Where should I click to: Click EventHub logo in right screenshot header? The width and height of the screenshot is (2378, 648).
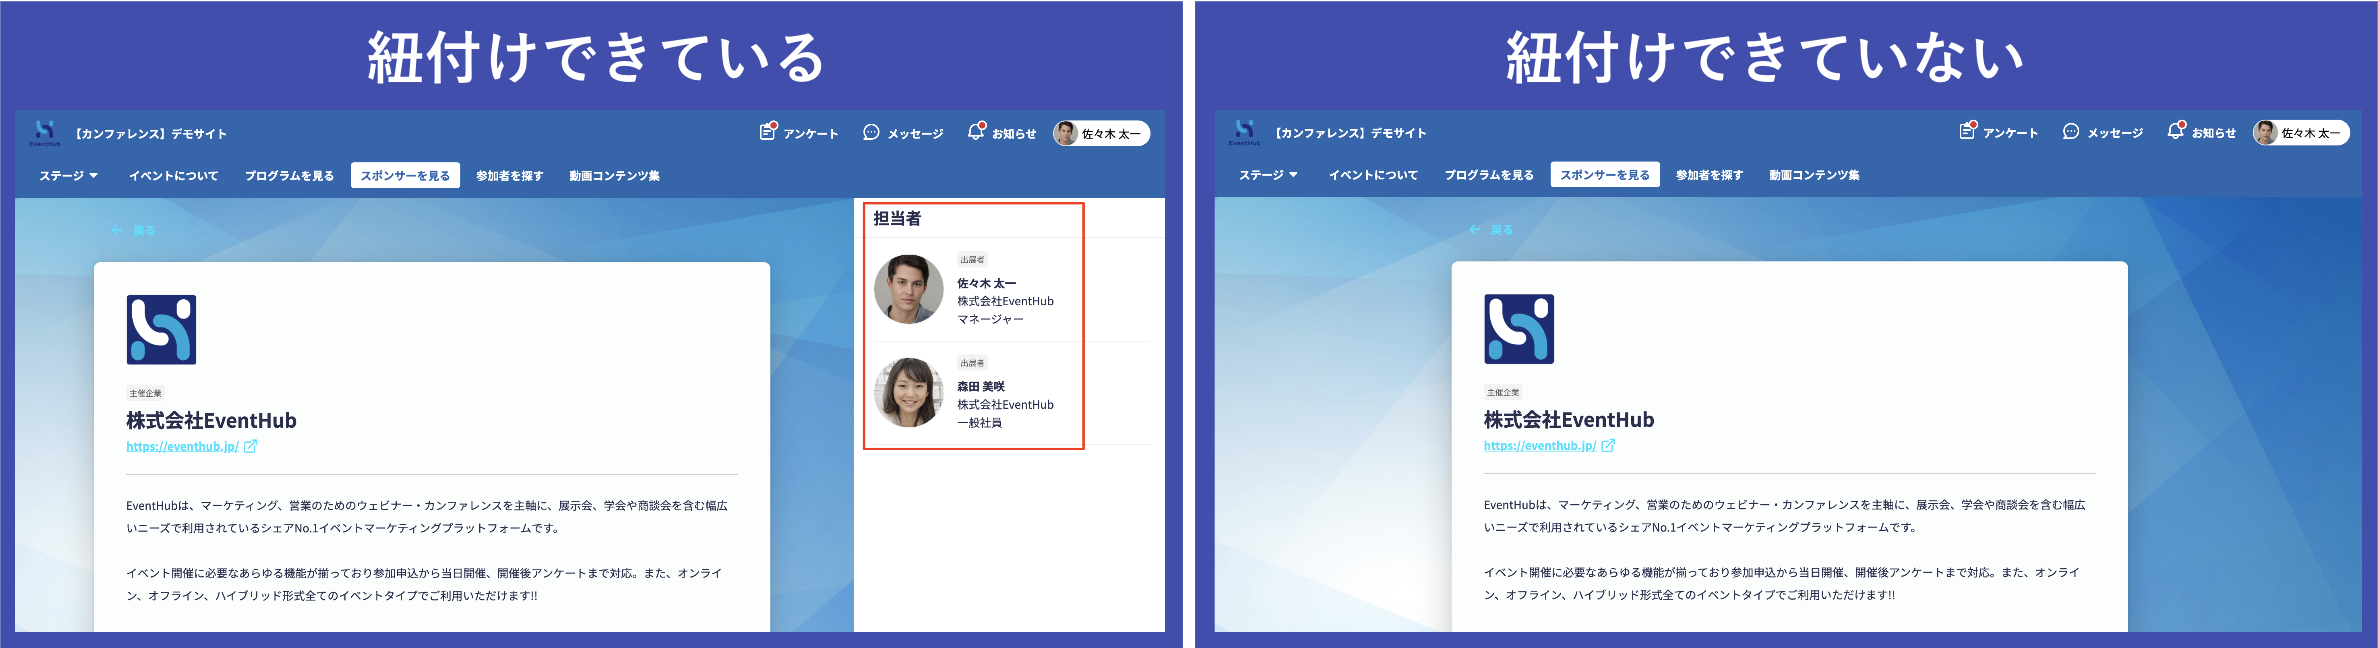tap(1245, 132)
